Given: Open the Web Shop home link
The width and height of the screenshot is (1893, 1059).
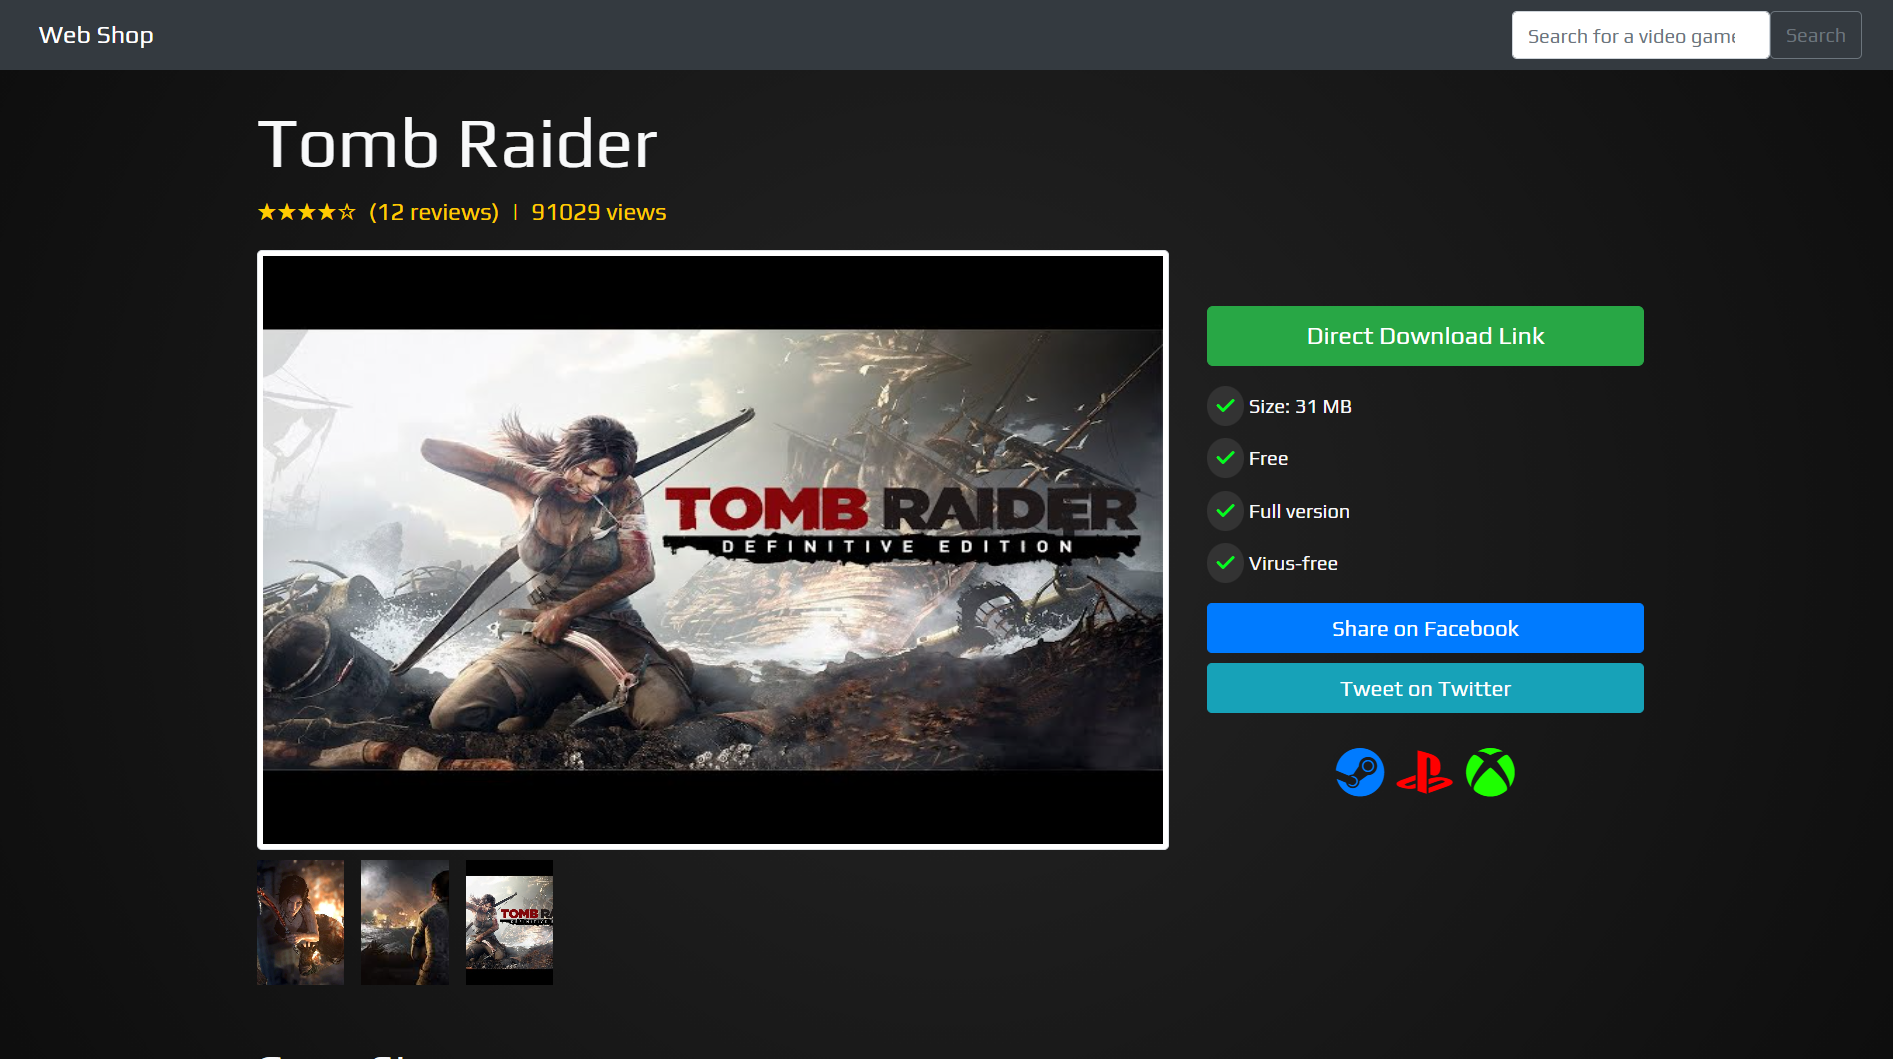Looking at the screenshot, I should coord(96,35).
